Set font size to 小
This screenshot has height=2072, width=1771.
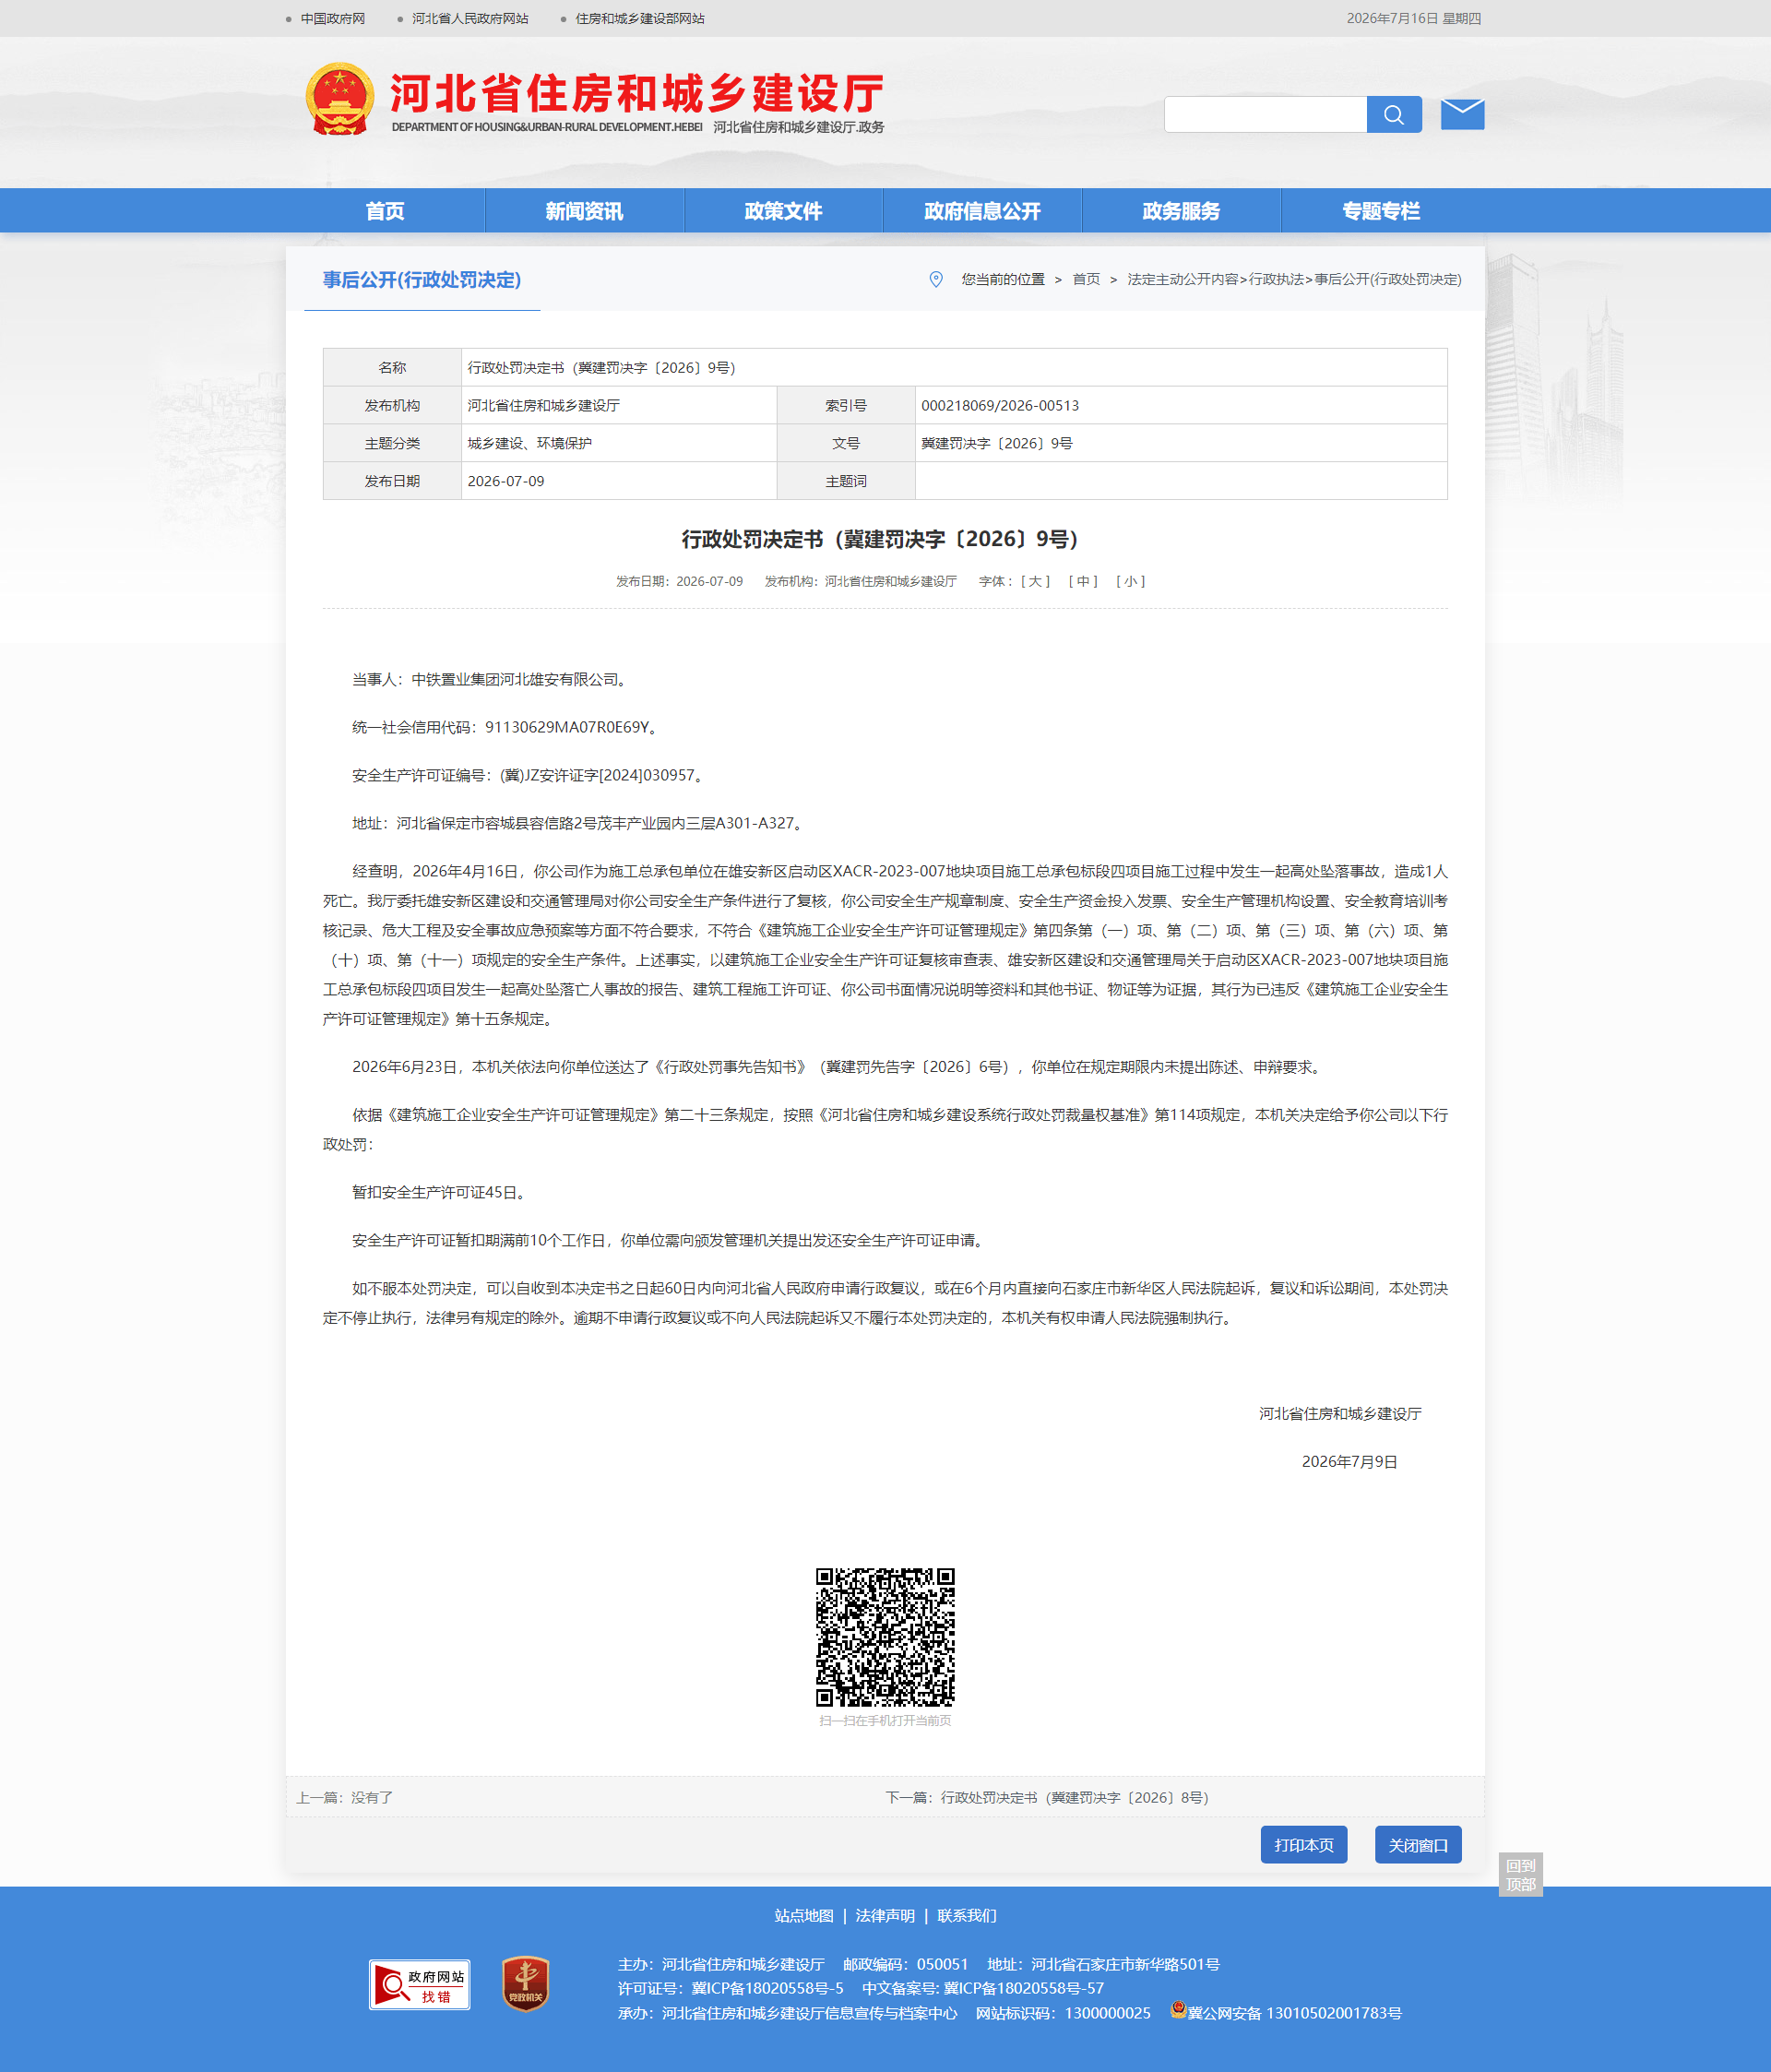(x=1130, y=581)
